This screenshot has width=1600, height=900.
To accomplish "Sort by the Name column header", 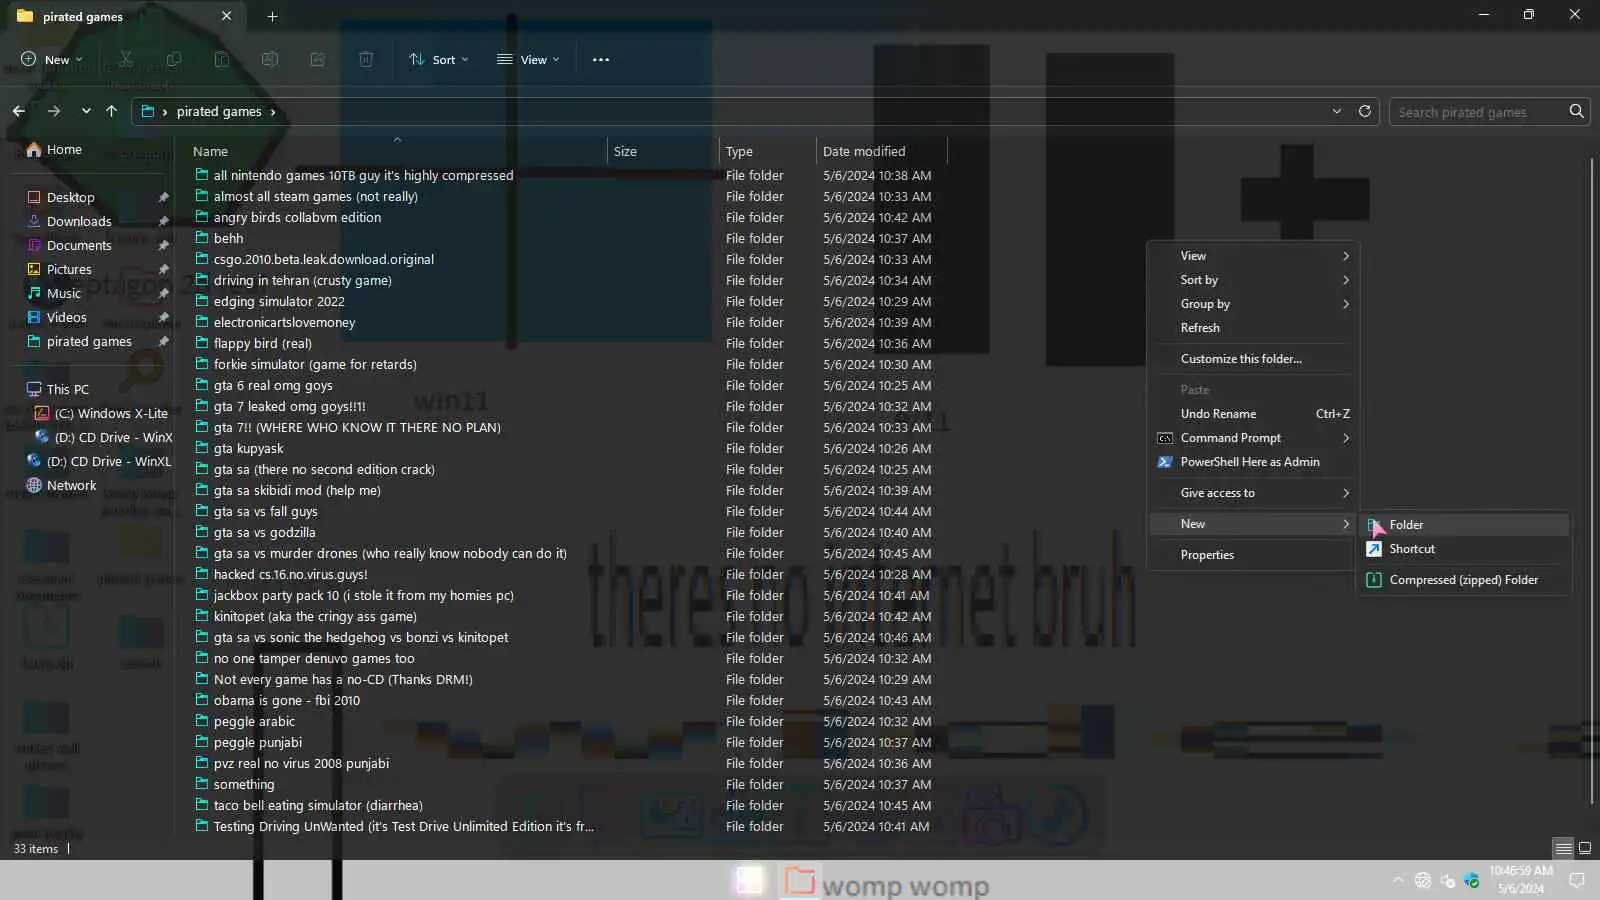I will click(x=398, y=151).
